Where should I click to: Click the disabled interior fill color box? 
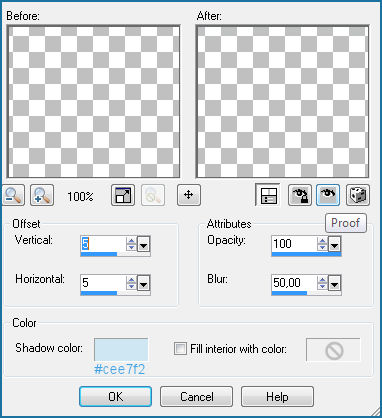(x=333, y=349)
